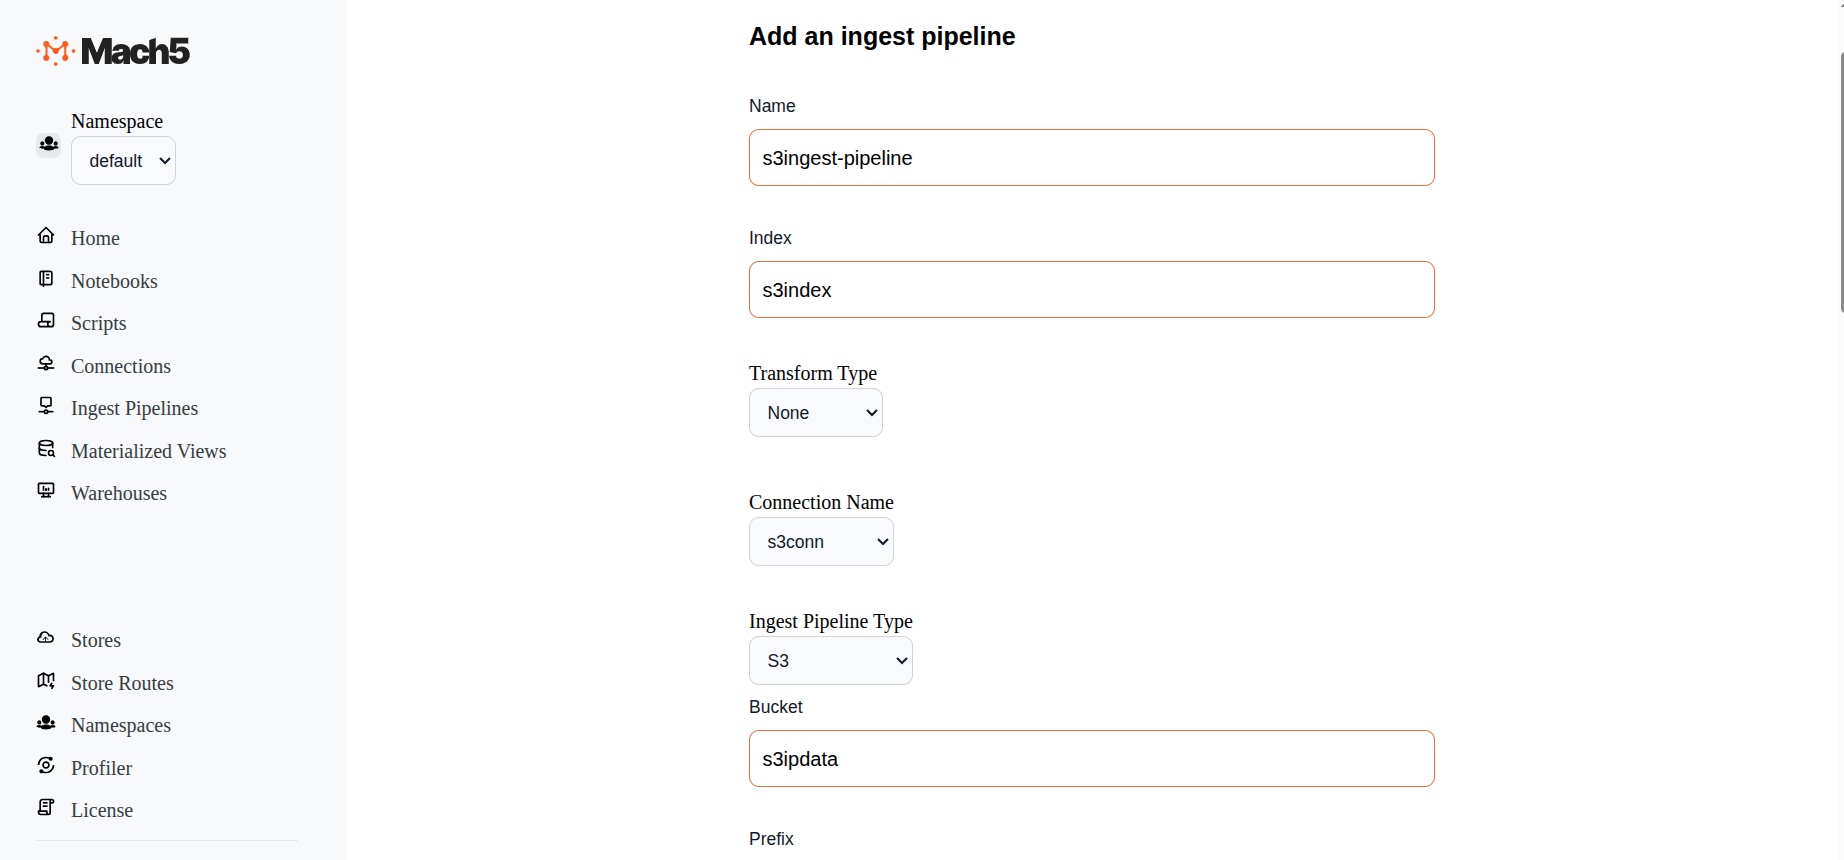Select the Store Routes map icon
Image resolution: width=1844 pixels, height=860 pixels.
click(46, 680)
